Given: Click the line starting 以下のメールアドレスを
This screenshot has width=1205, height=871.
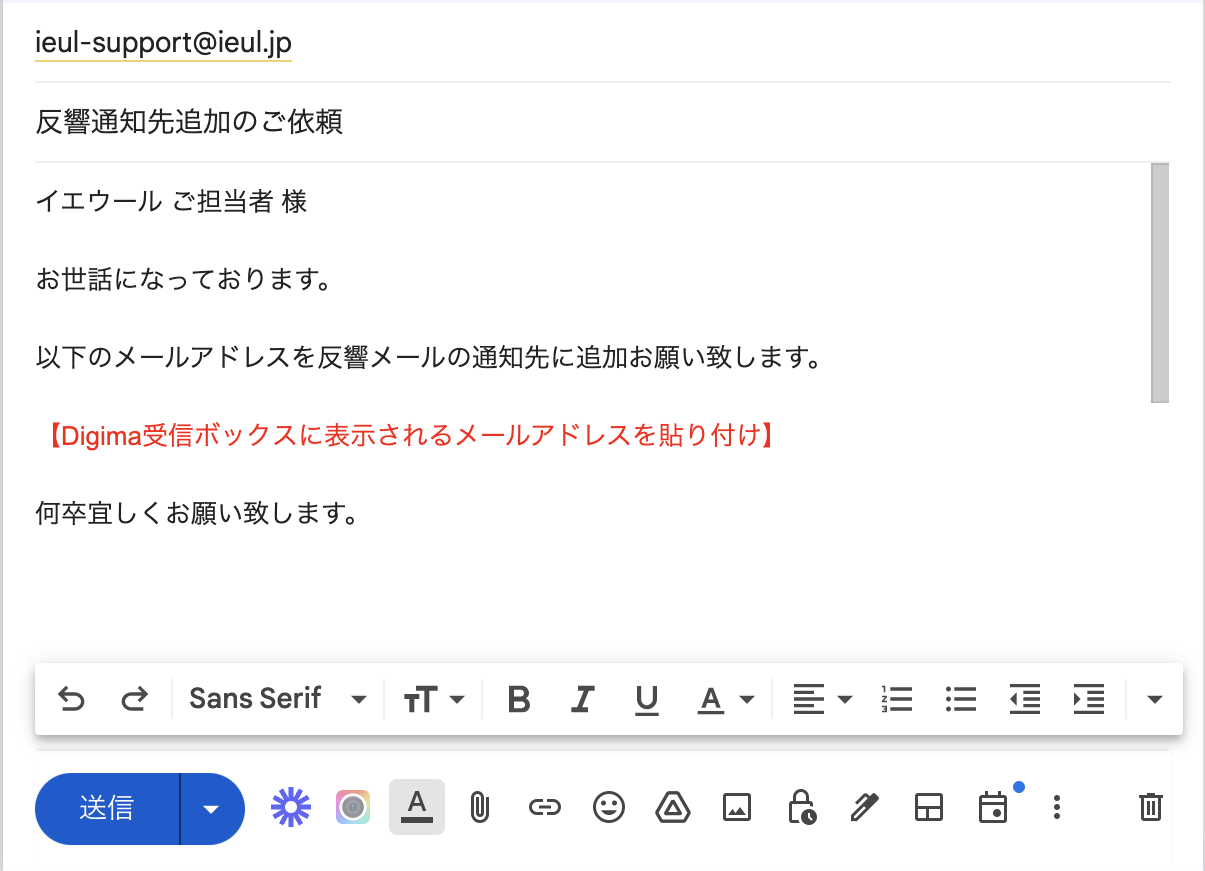Looking at the screenshot, I should point(428,357).
